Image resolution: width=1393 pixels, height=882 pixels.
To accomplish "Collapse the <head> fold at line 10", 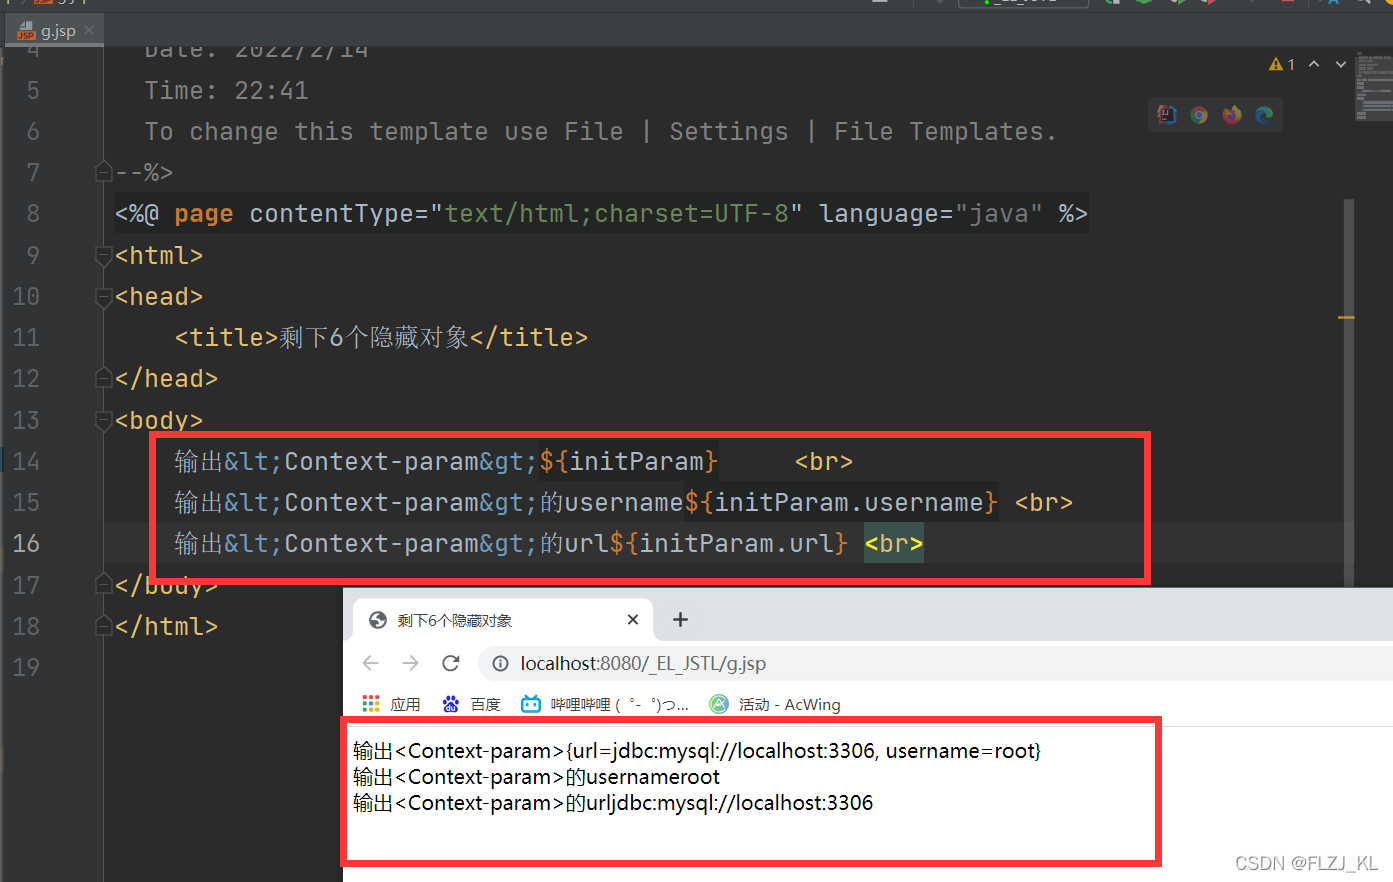I will [103, 297].
